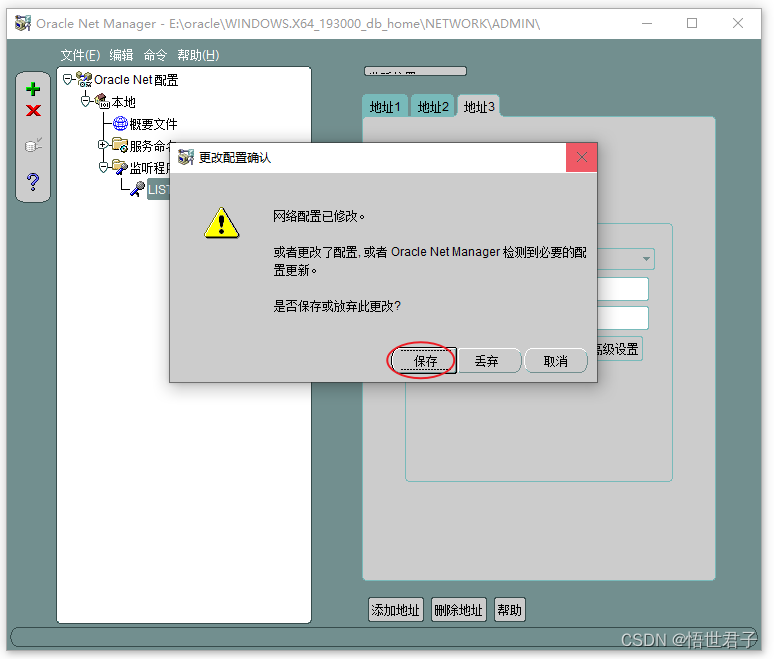Select the 本地 tree item label

tap(123, 102)
